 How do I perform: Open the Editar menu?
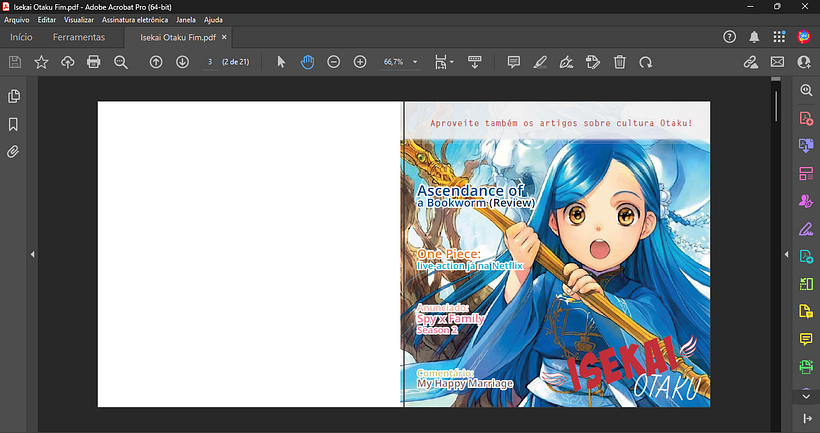[x=47, y=20]
